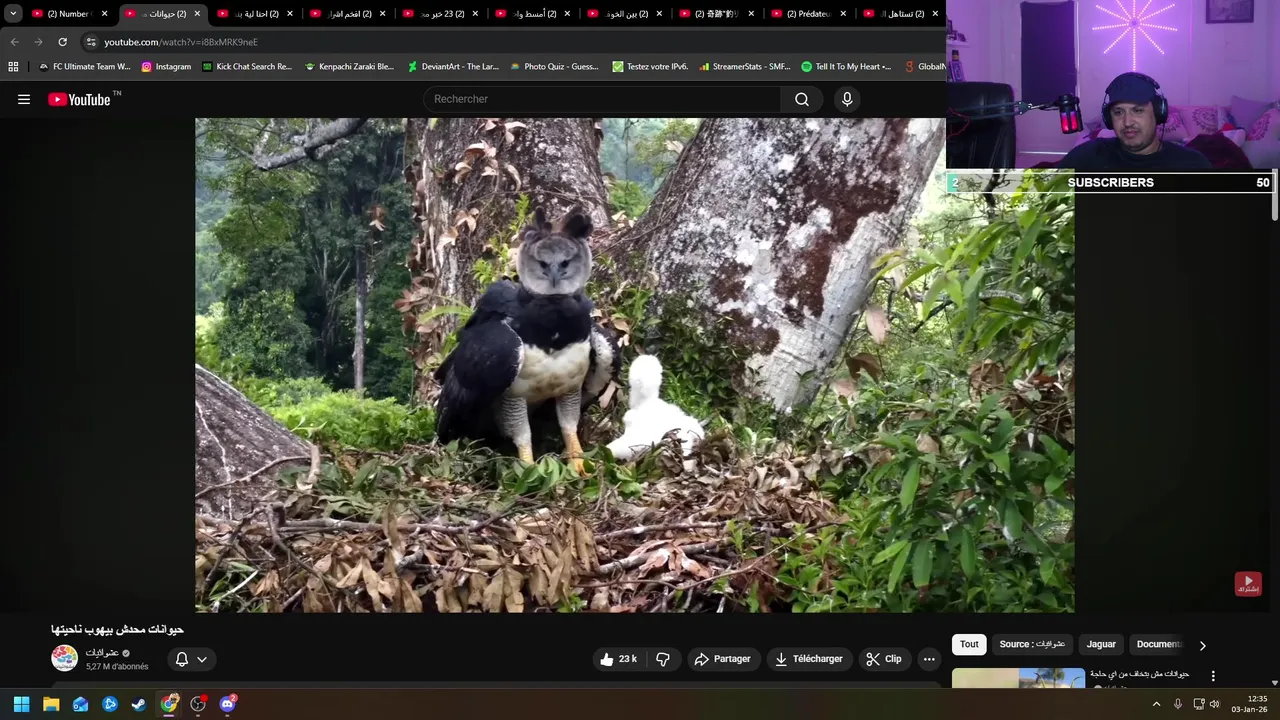Click the video title text
Image resolution: width=1280 pixels, height=720 pixels.
pos(117,630)
